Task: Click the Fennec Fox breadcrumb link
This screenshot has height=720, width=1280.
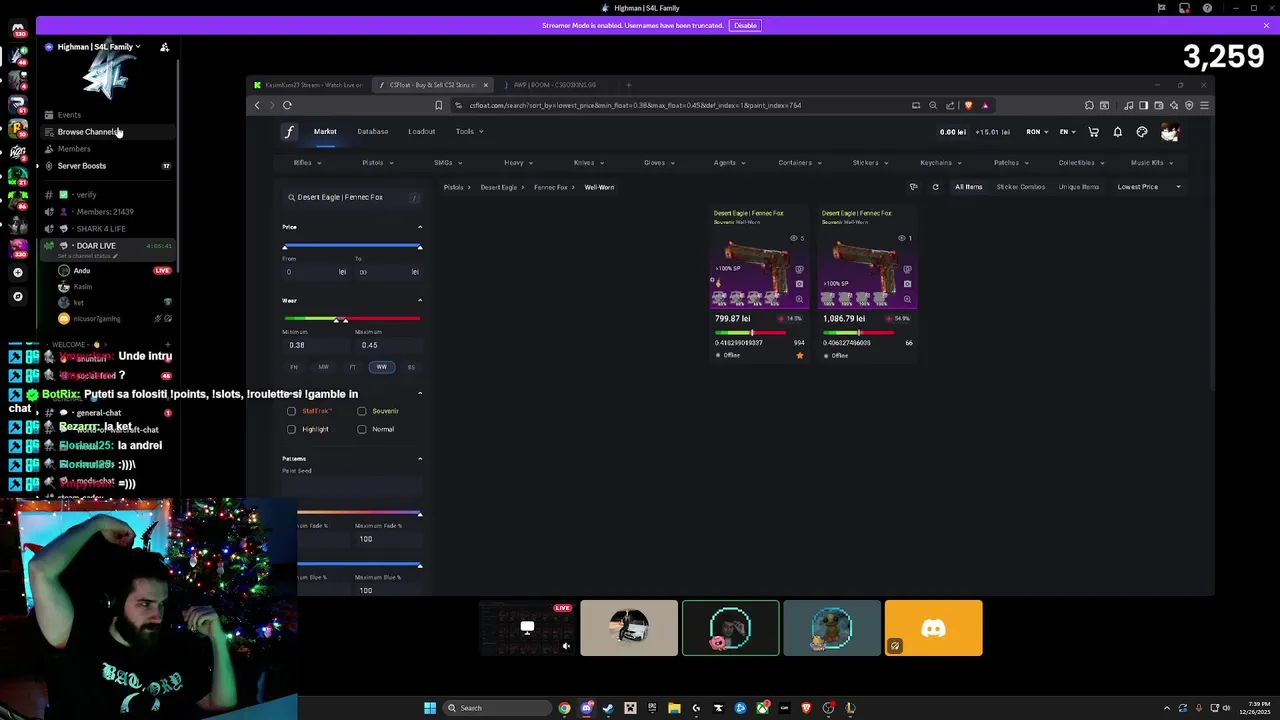Action: tap(551, 188)
